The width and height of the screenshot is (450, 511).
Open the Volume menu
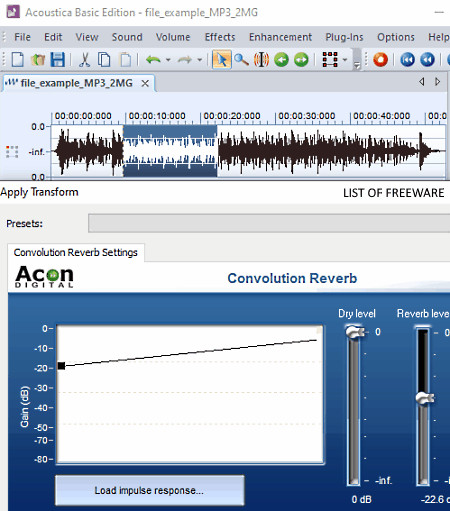click(173, 37)
